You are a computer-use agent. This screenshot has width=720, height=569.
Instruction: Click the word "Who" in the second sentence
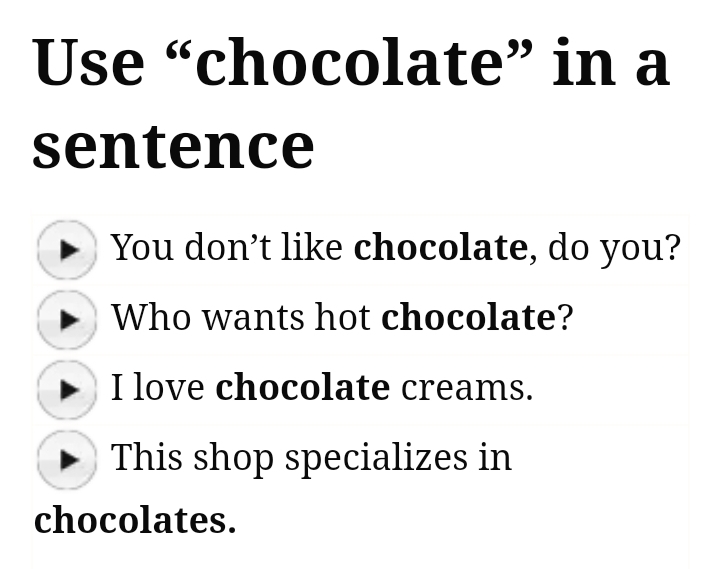coord(151,317)
